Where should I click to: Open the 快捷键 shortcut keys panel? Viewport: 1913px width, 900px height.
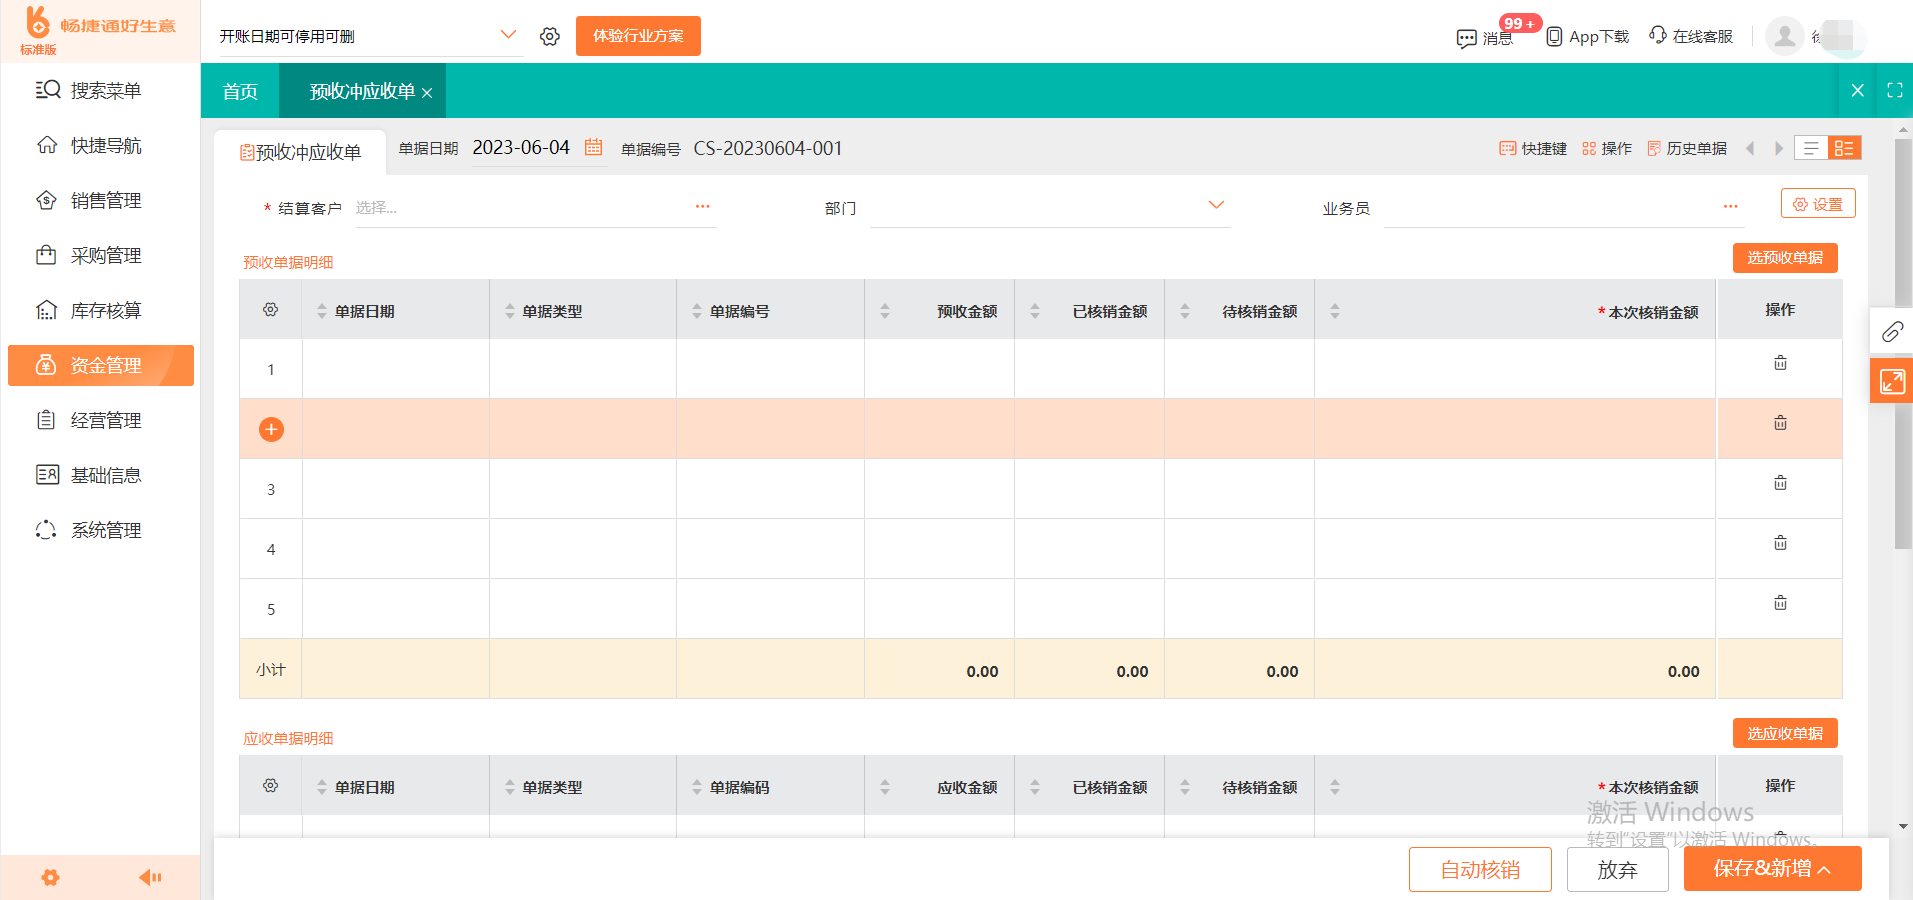click(x=1533, y=148)
